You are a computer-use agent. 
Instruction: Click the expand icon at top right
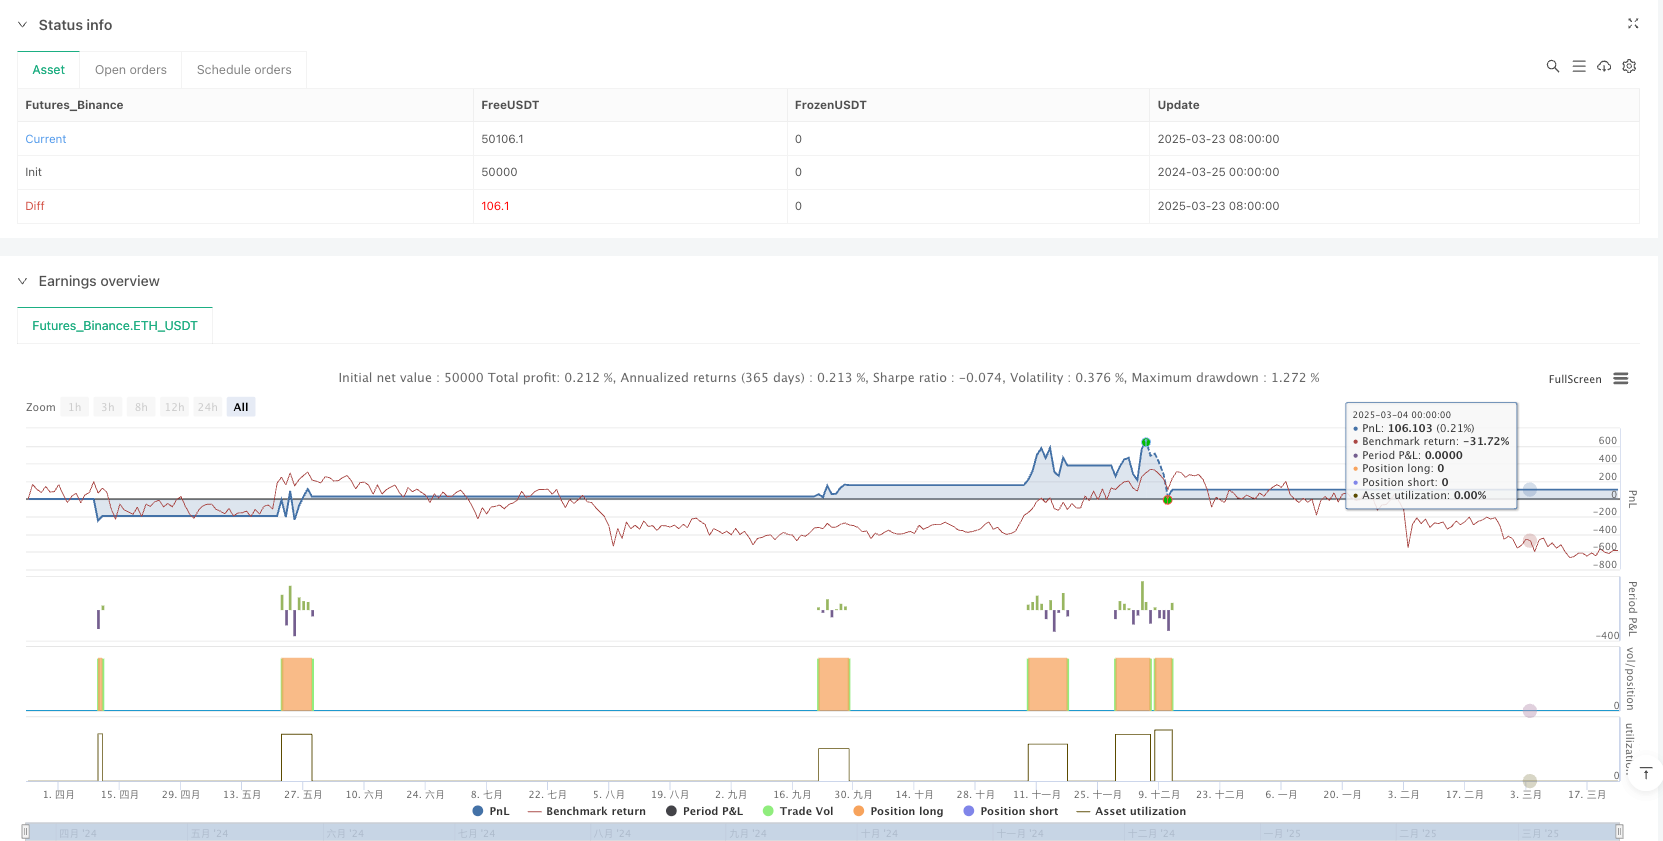[1632, 24]
